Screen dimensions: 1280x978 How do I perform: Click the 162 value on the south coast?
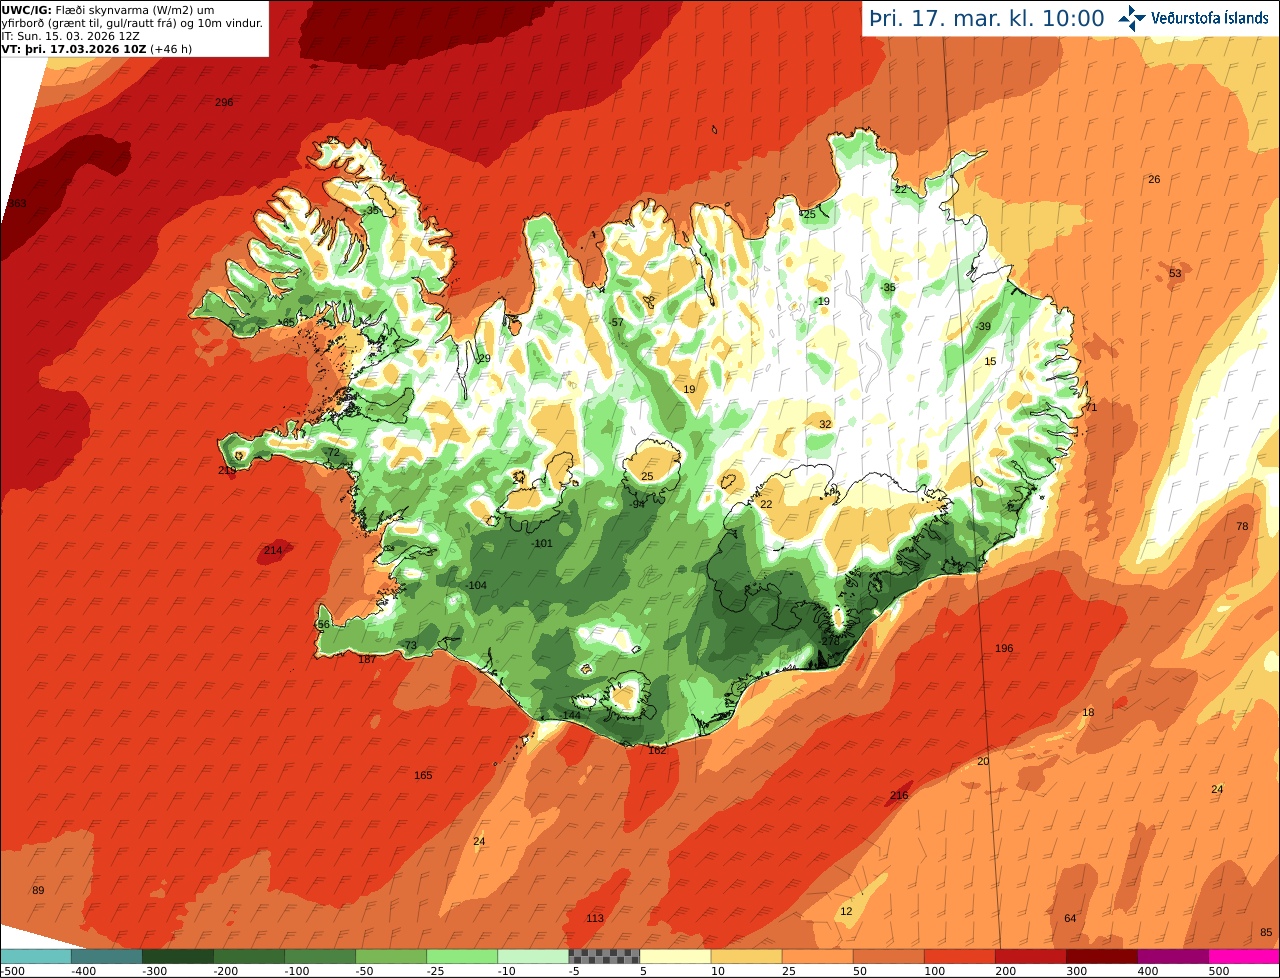click(657, 750)
